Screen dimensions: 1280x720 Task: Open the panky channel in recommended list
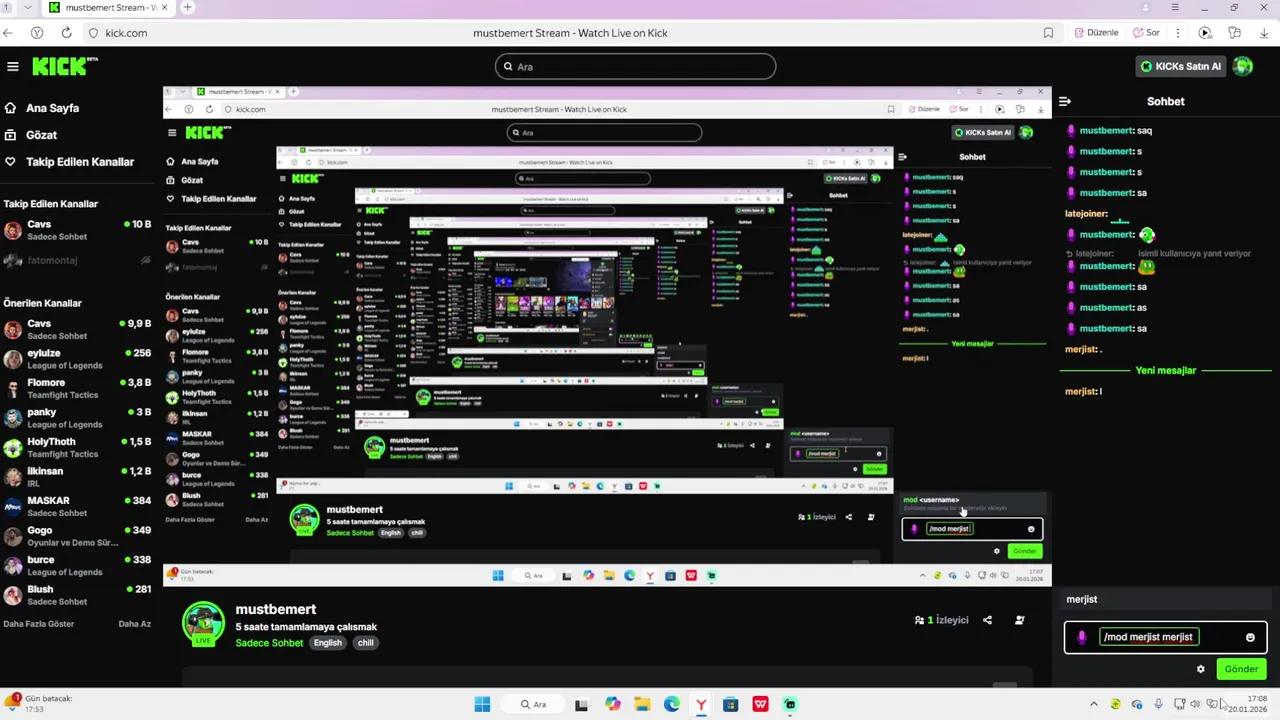click(78, 418)
